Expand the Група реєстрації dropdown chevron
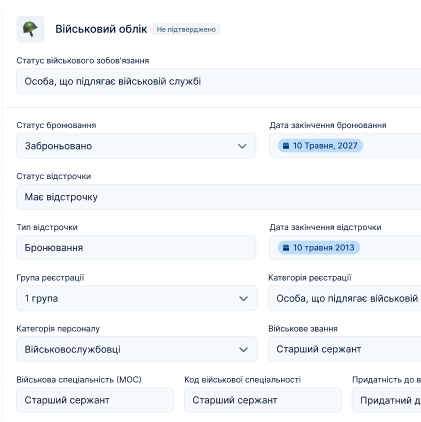421x422 pixels. (243, 298)
